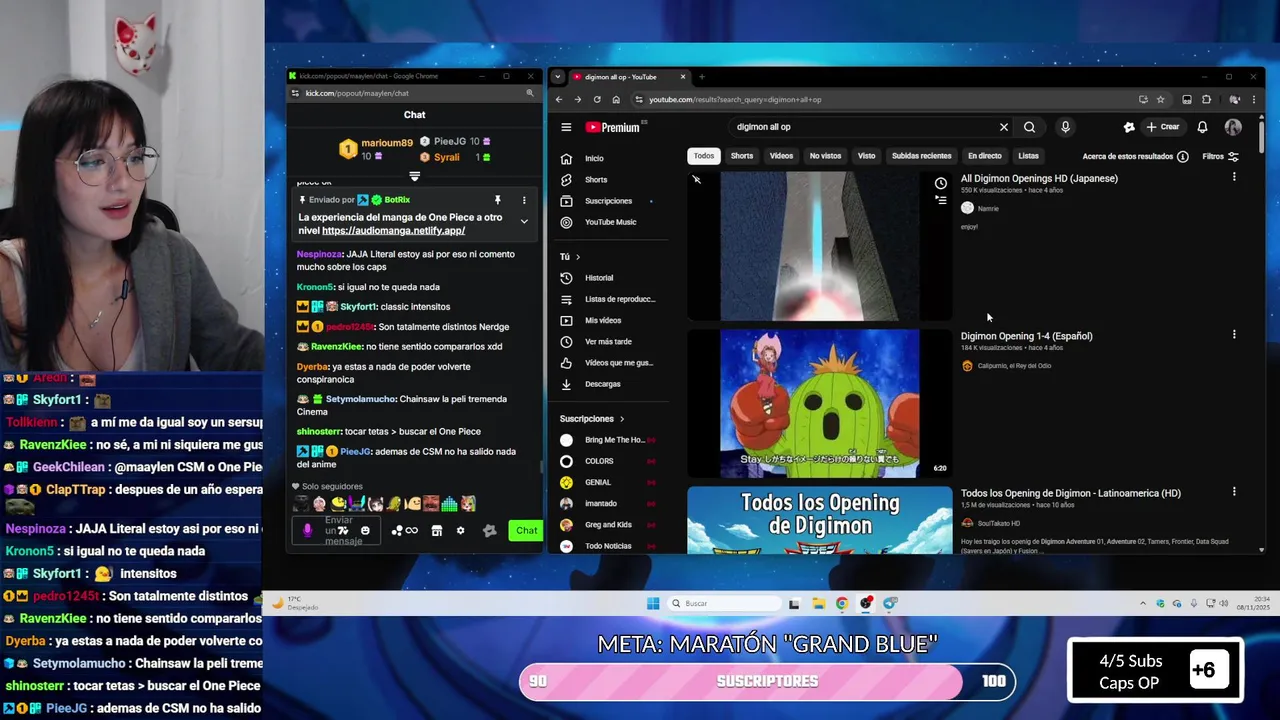
Task: Open options for Digimon Opening 1-4 (Español)
Action: point(1234,335)
